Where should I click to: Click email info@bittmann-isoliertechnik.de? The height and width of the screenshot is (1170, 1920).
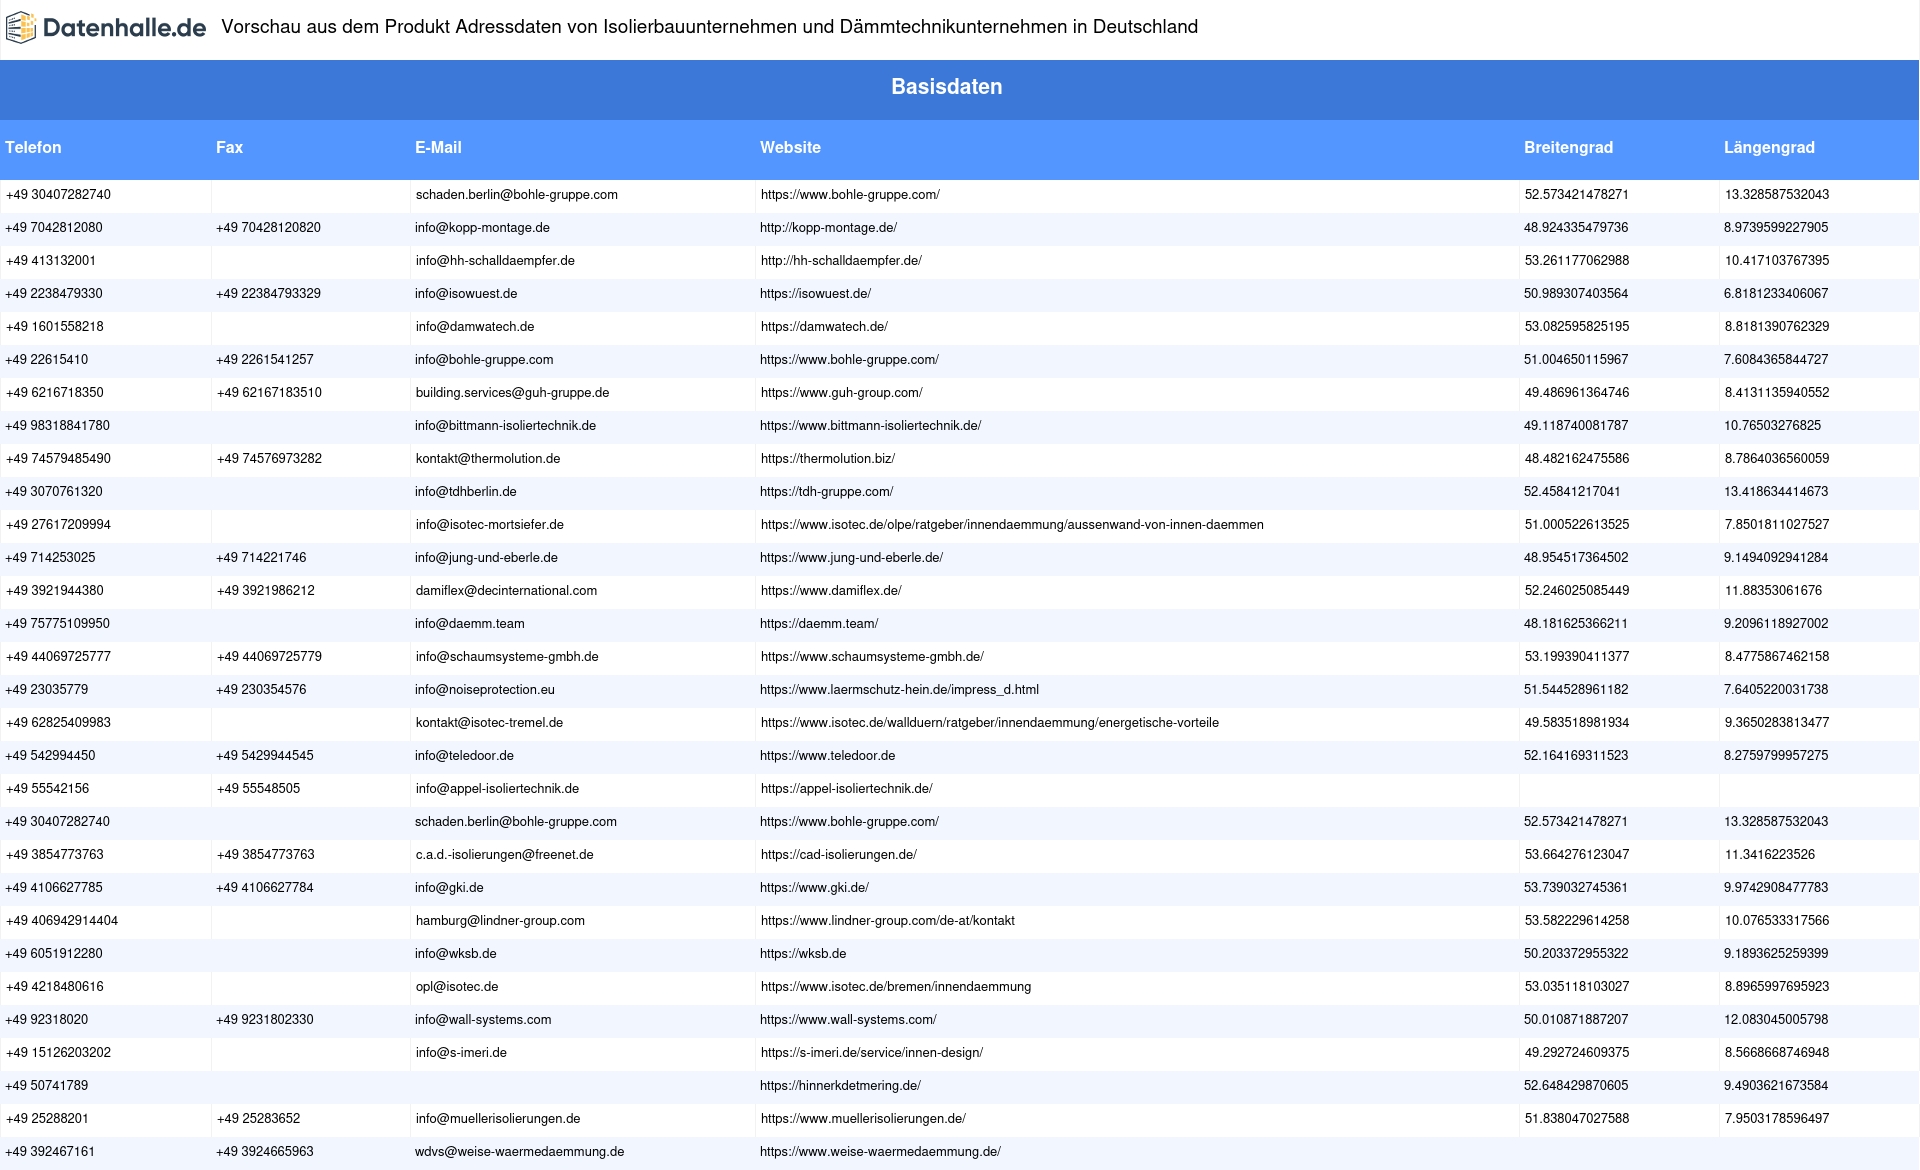coord(505,426)
